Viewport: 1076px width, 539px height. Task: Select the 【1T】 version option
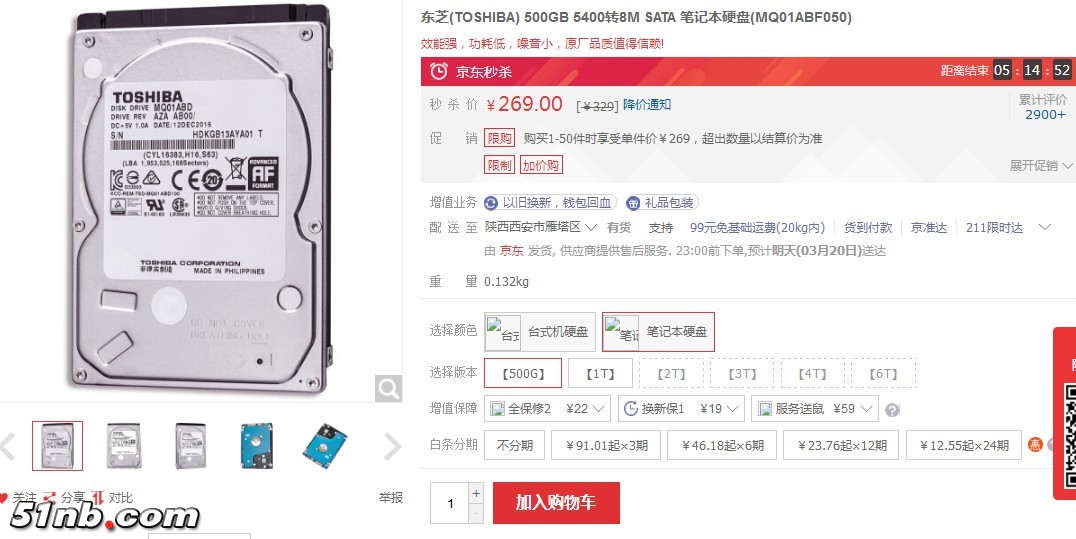(600, 374)
